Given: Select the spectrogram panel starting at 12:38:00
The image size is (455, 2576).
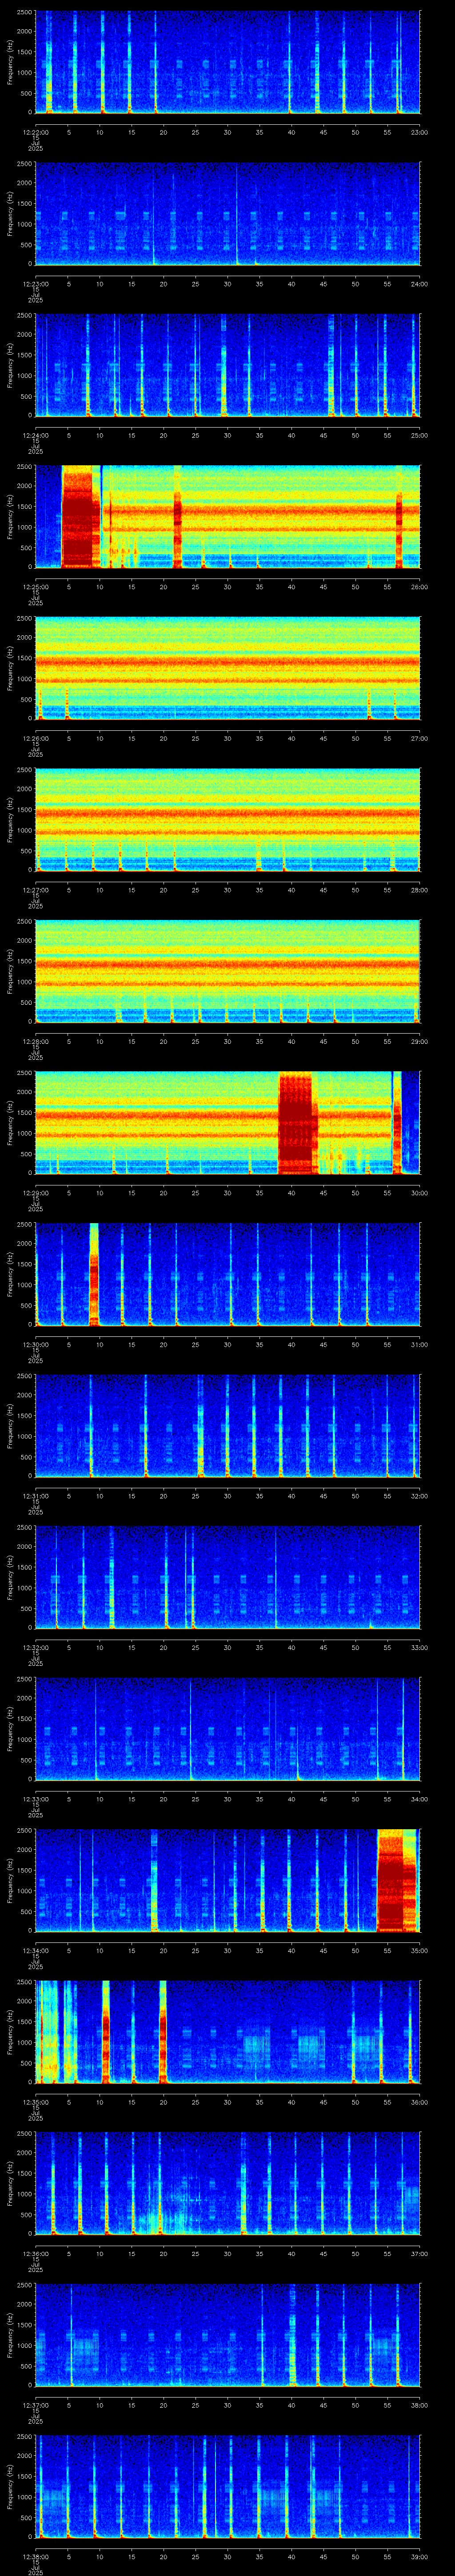Looking at the screenshot, I should click(x=228, y=2486).
